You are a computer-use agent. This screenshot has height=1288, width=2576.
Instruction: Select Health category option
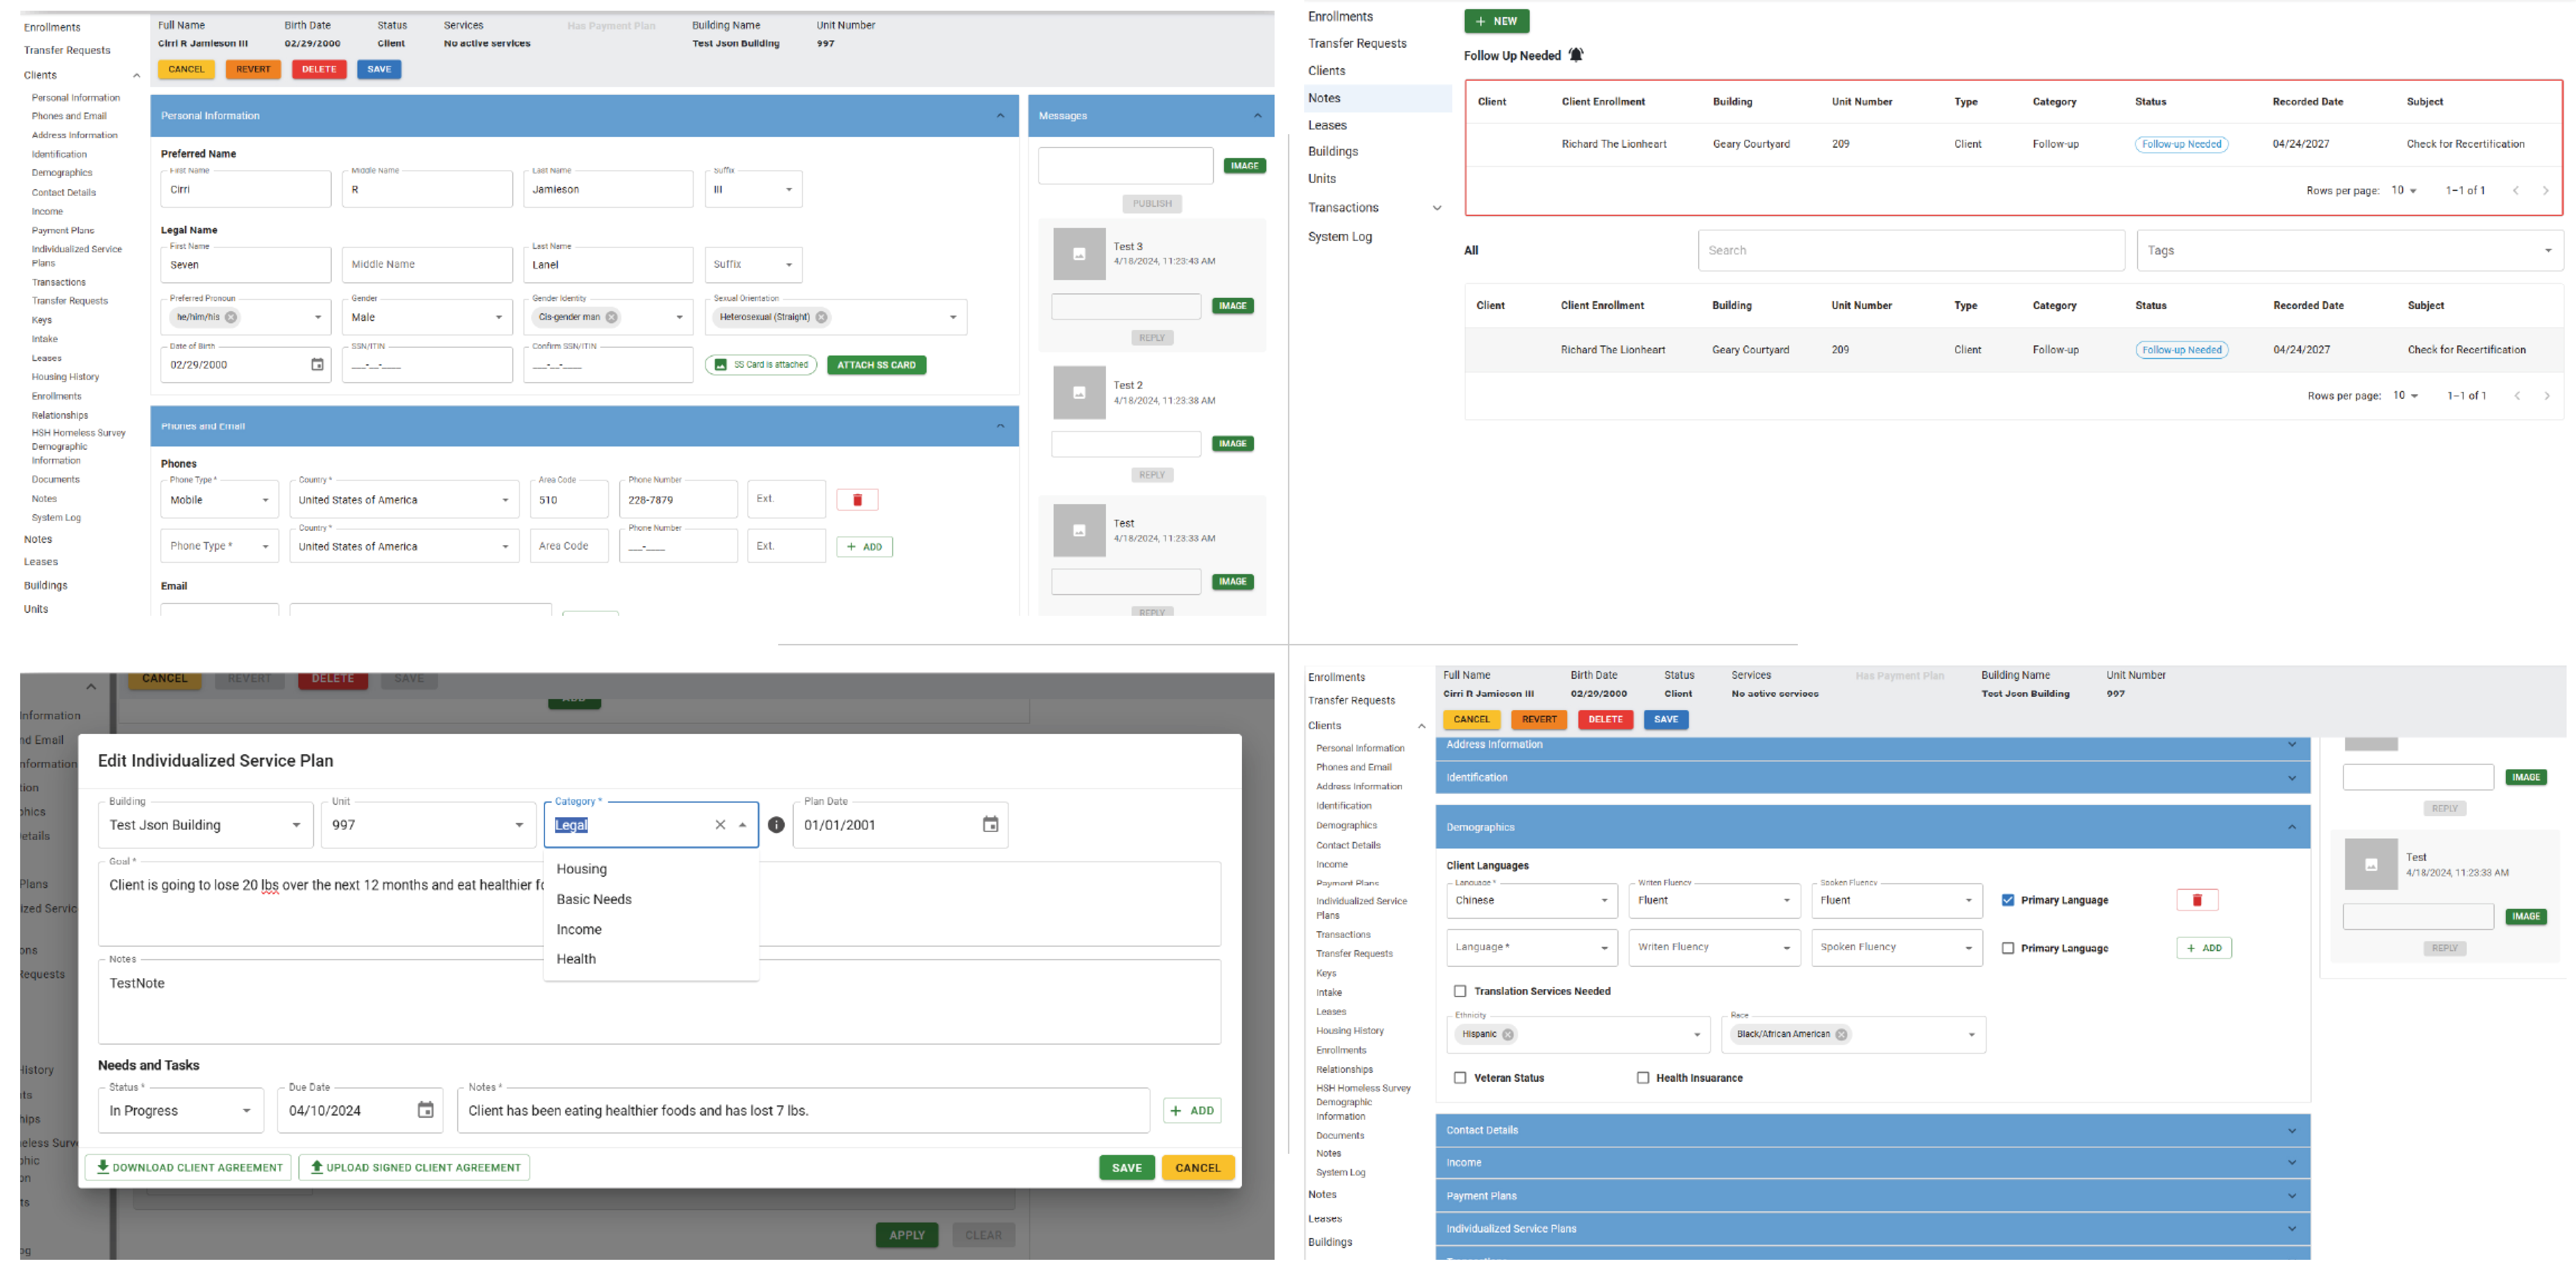[x=651, y=959]
